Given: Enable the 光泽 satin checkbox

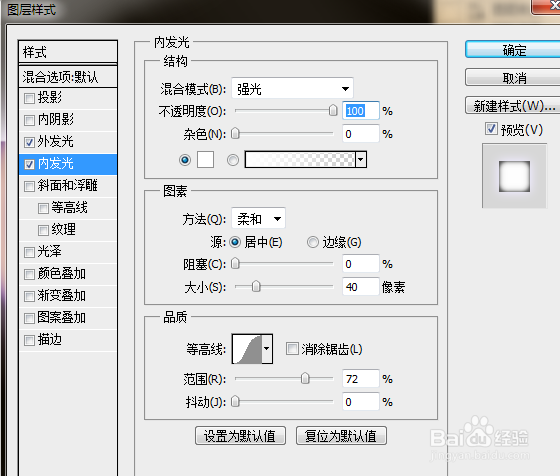Looking at the screenshot, I should coord(29,252).
